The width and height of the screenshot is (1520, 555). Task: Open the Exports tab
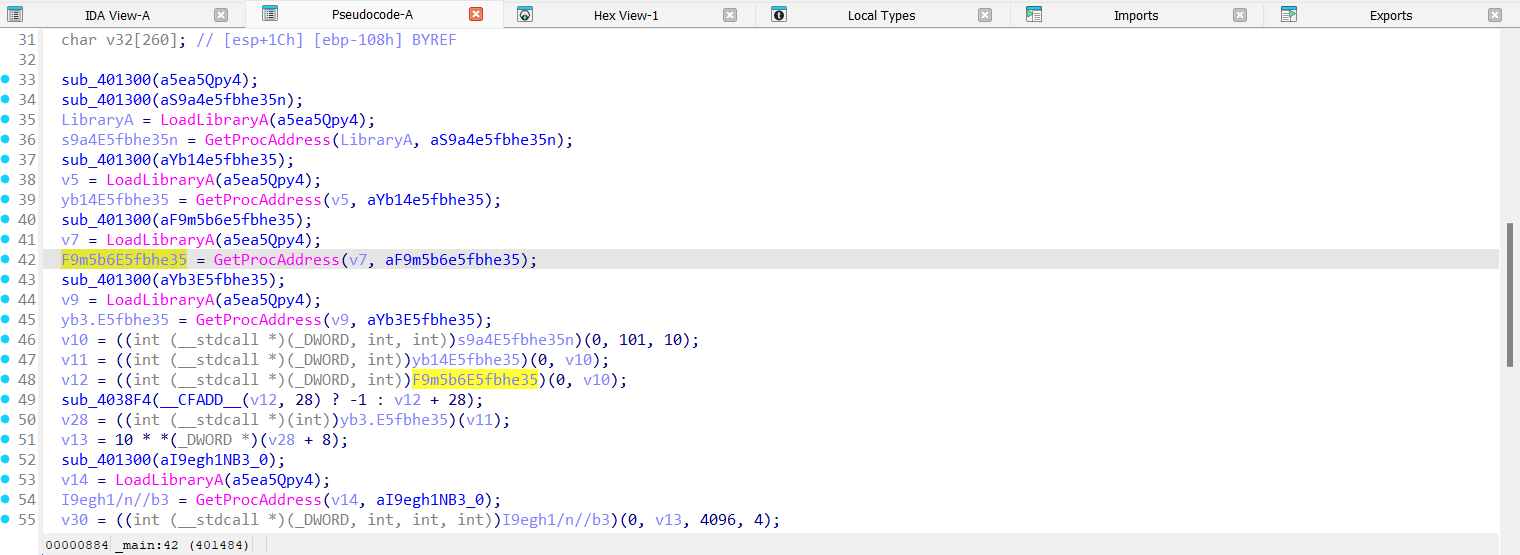pyautogui.click(x=1390, y=15)
